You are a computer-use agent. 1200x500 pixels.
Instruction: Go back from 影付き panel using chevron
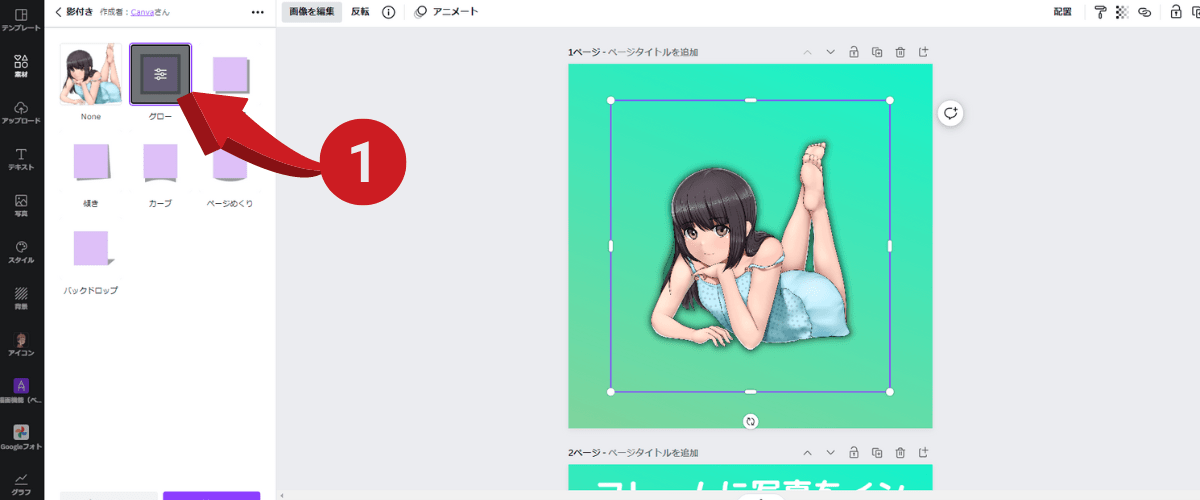click(59, 12)
